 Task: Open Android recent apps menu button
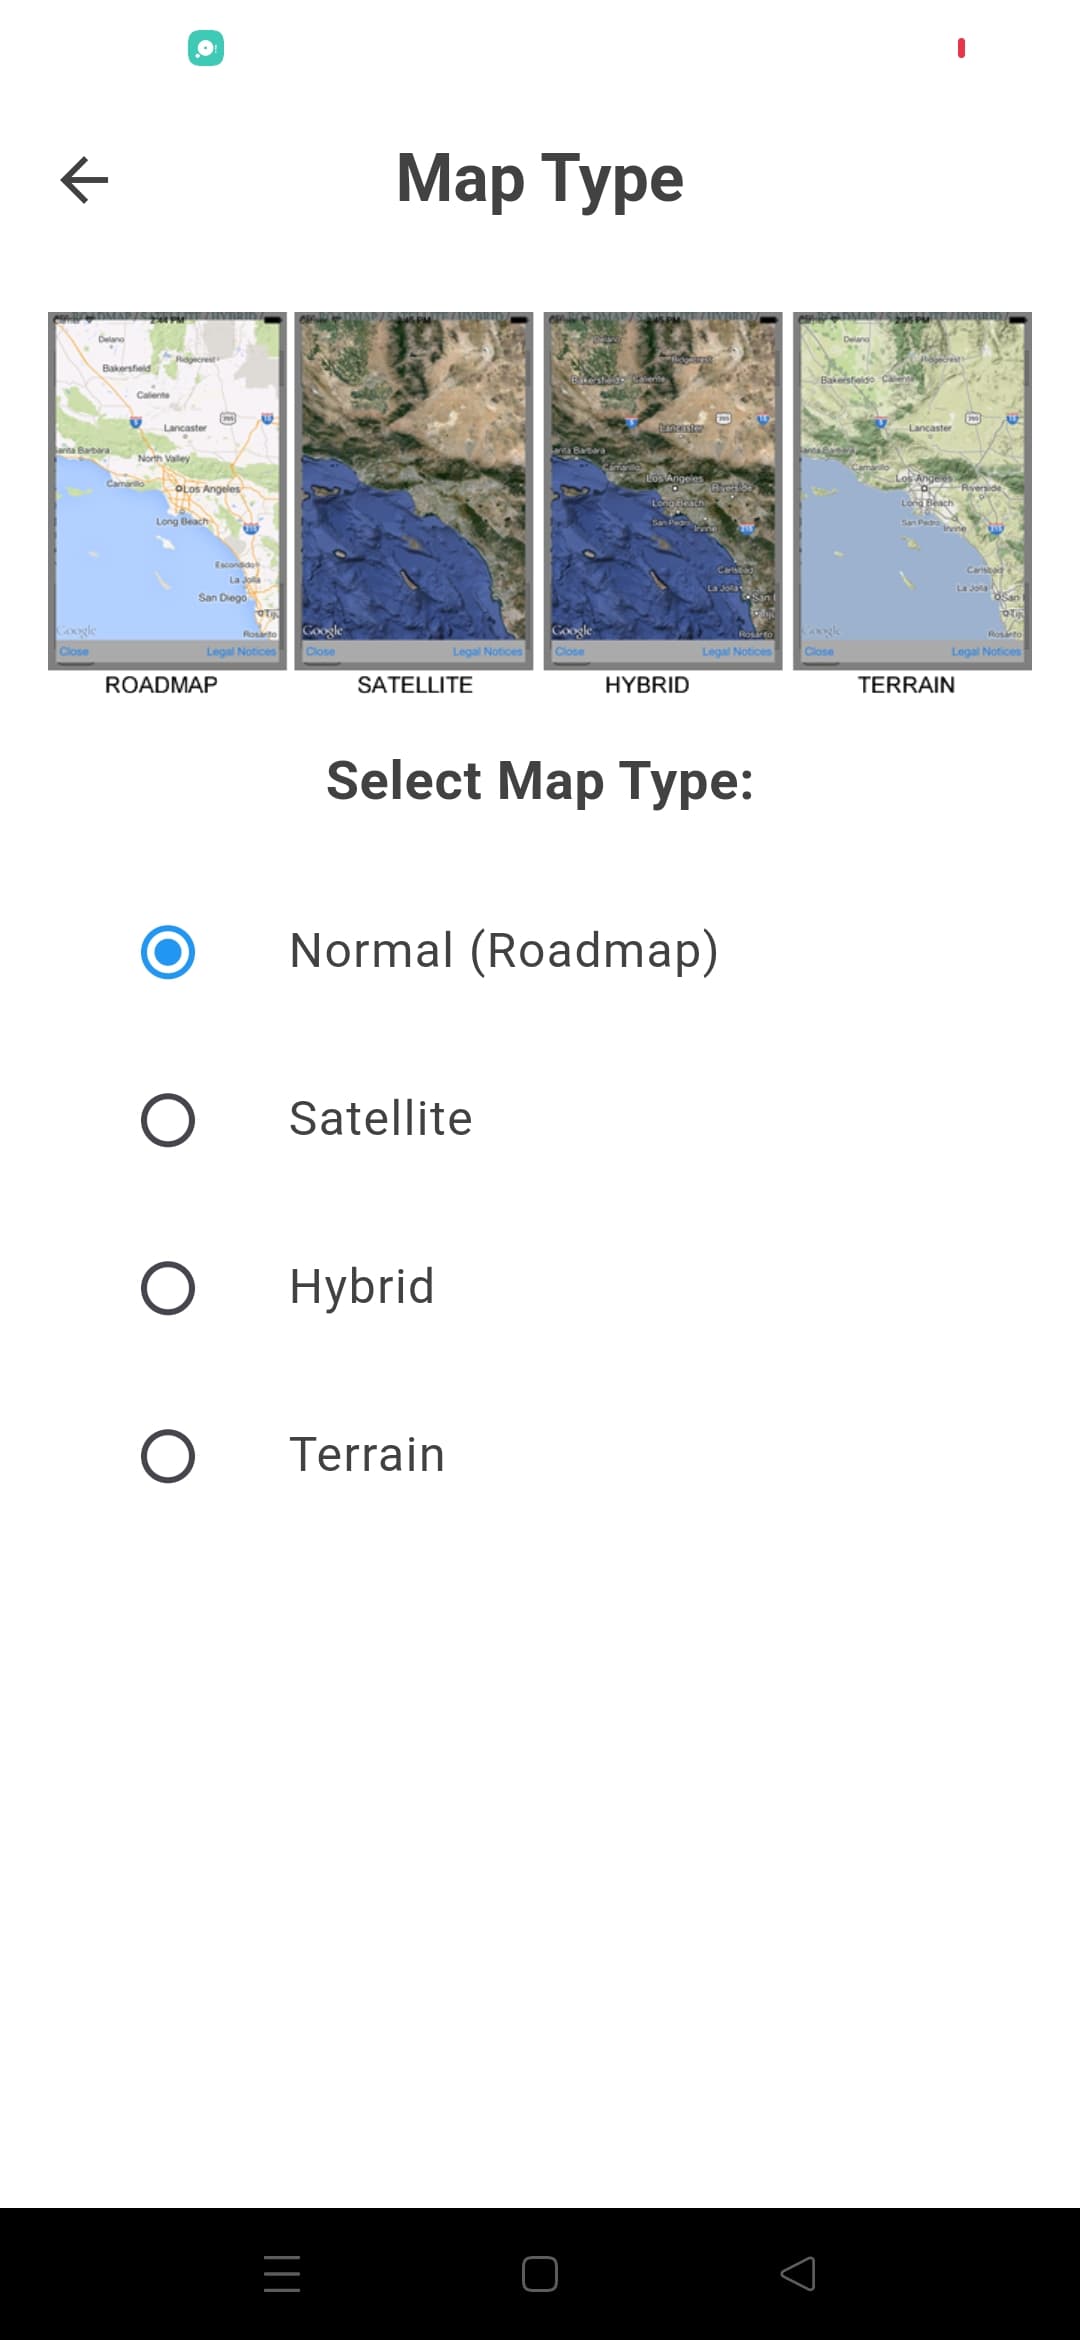pos(282,2273)
